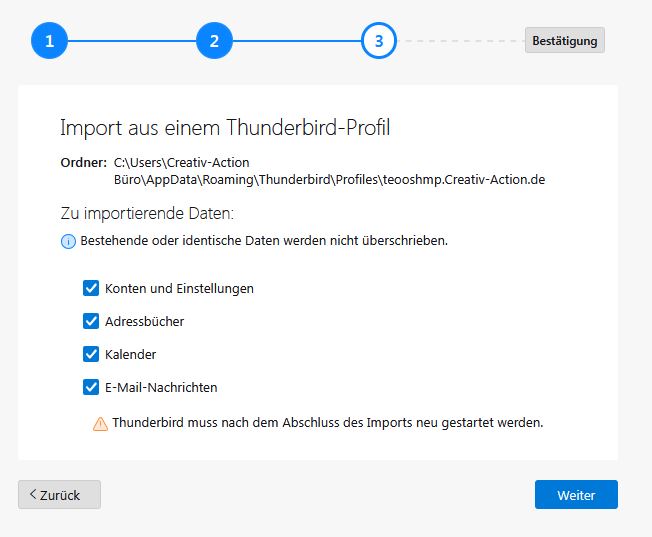
Task: Toggle the Kalender checkbox
Action: (91, 354)
